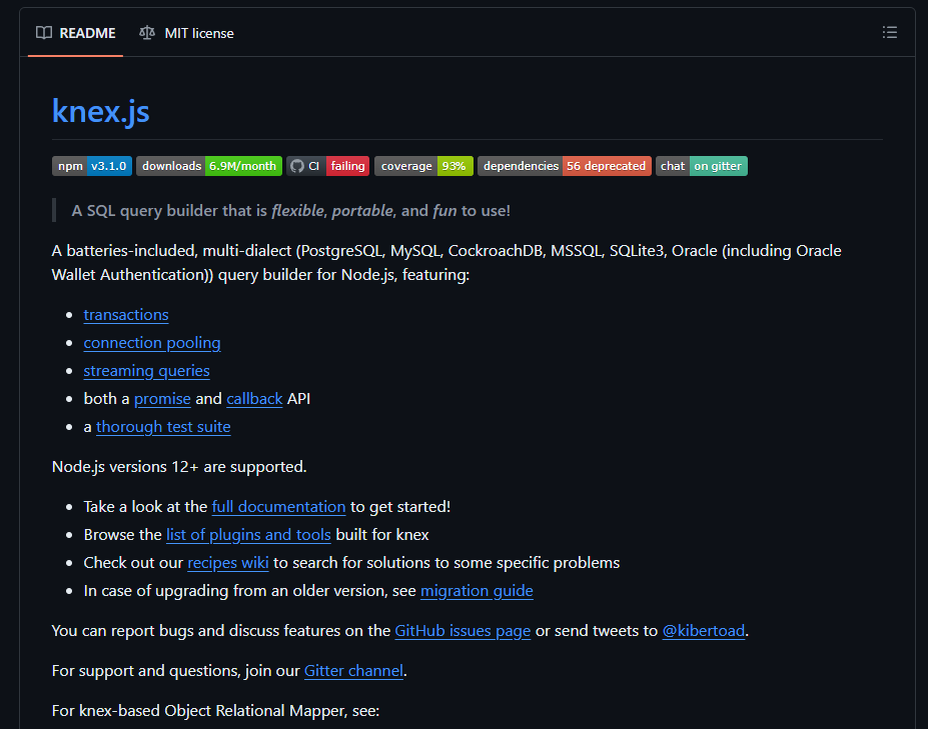This screenshot has height=729, width=928.
Task: Open the README outline list icon
Action: (x=889, y=33)
